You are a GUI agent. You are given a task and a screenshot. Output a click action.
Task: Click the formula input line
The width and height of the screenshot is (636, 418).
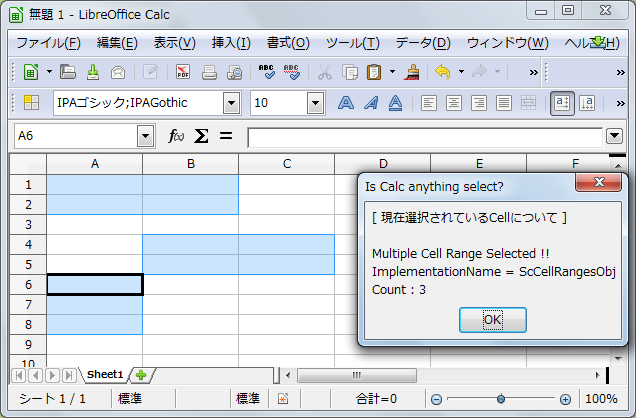pyautogui.click(x=425, y=137)
